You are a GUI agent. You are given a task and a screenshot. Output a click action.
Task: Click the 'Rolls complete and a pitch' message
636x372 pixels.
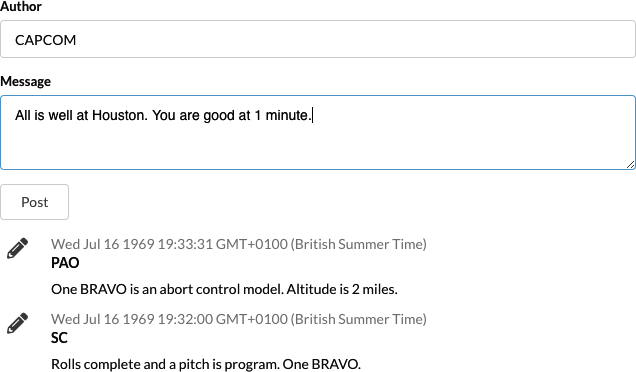point(206,364)
